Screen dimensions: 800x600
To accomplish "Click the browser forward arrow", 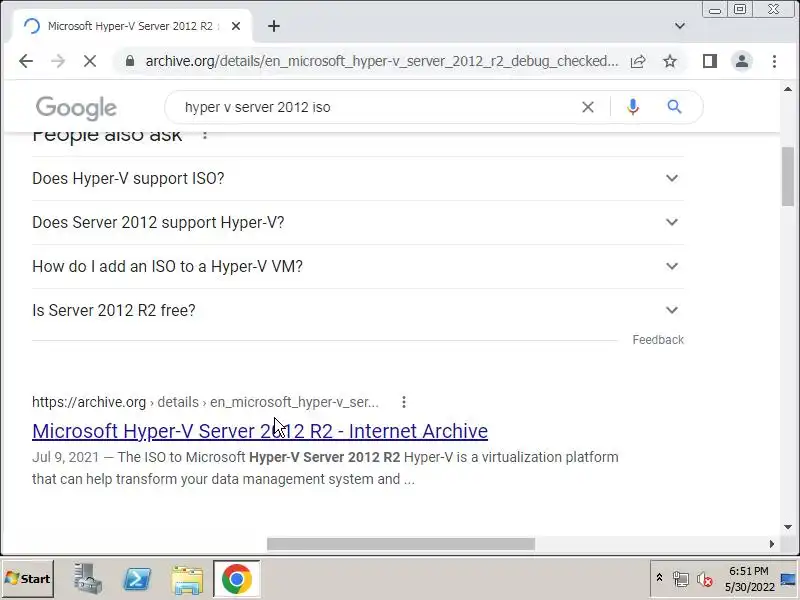I will click(x=58, y=61).
